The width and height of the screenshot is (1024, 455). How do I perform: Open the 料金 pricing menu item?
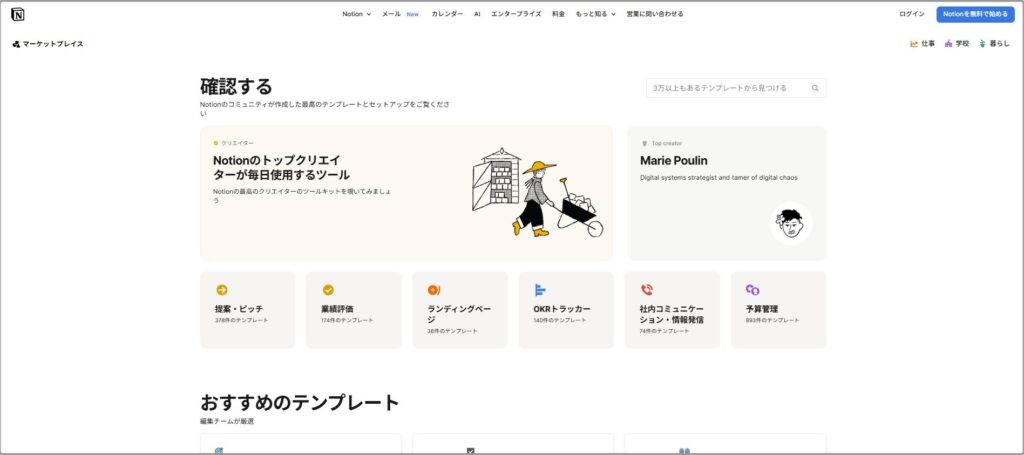[558, 14]
